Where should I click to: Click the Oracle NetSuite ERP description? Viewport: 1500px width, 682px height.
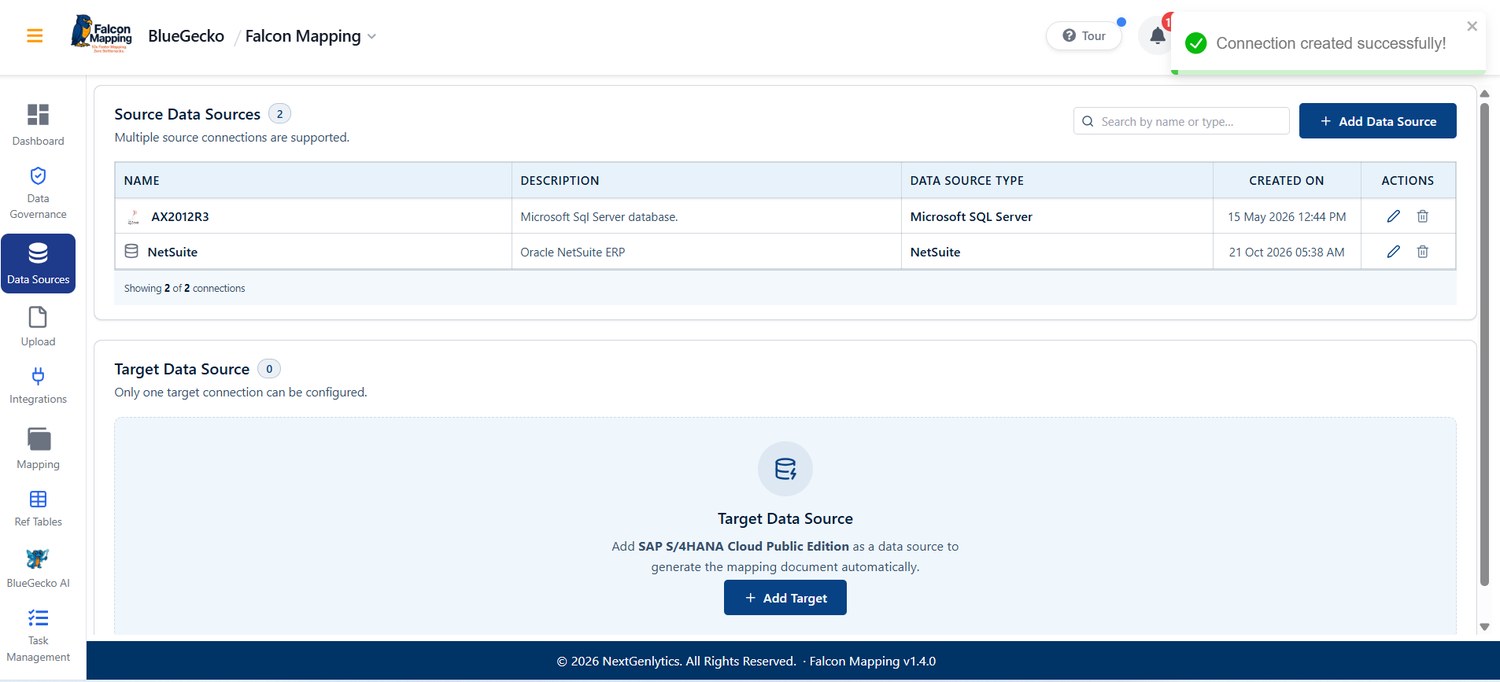pos(572,252)
